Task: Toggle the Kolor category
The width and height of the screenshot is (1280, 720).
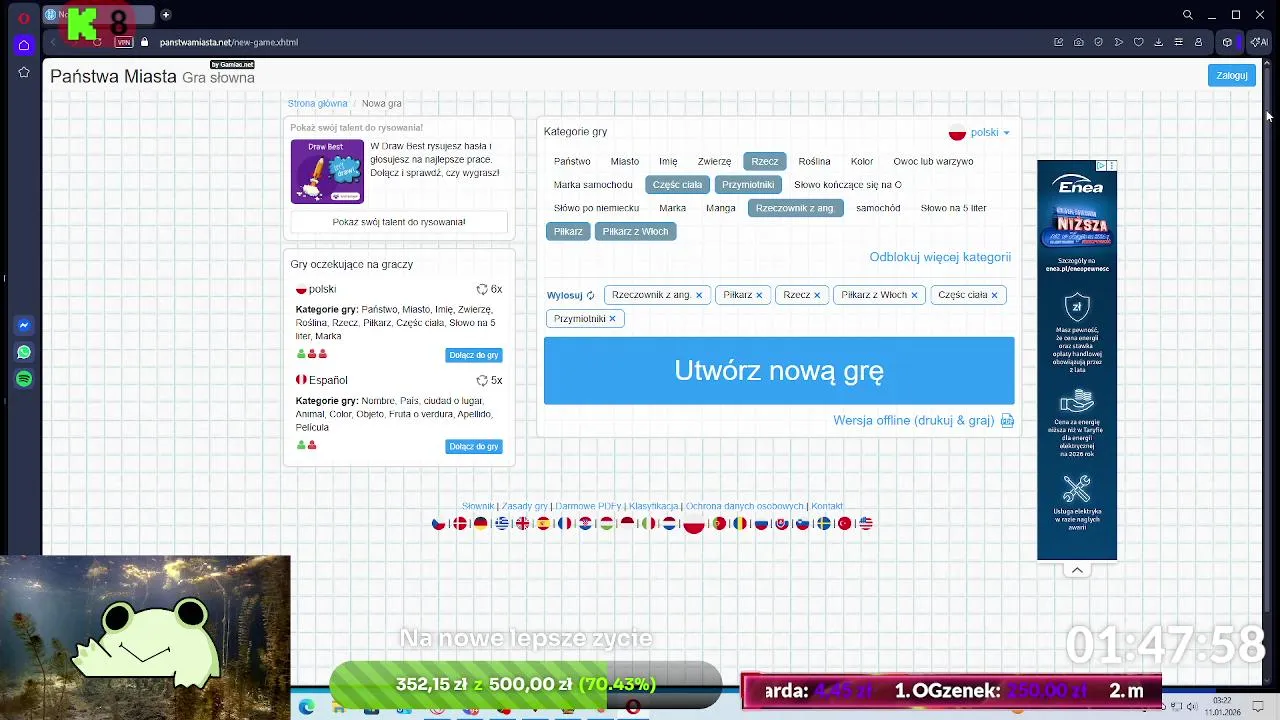Action: (862, 161)
